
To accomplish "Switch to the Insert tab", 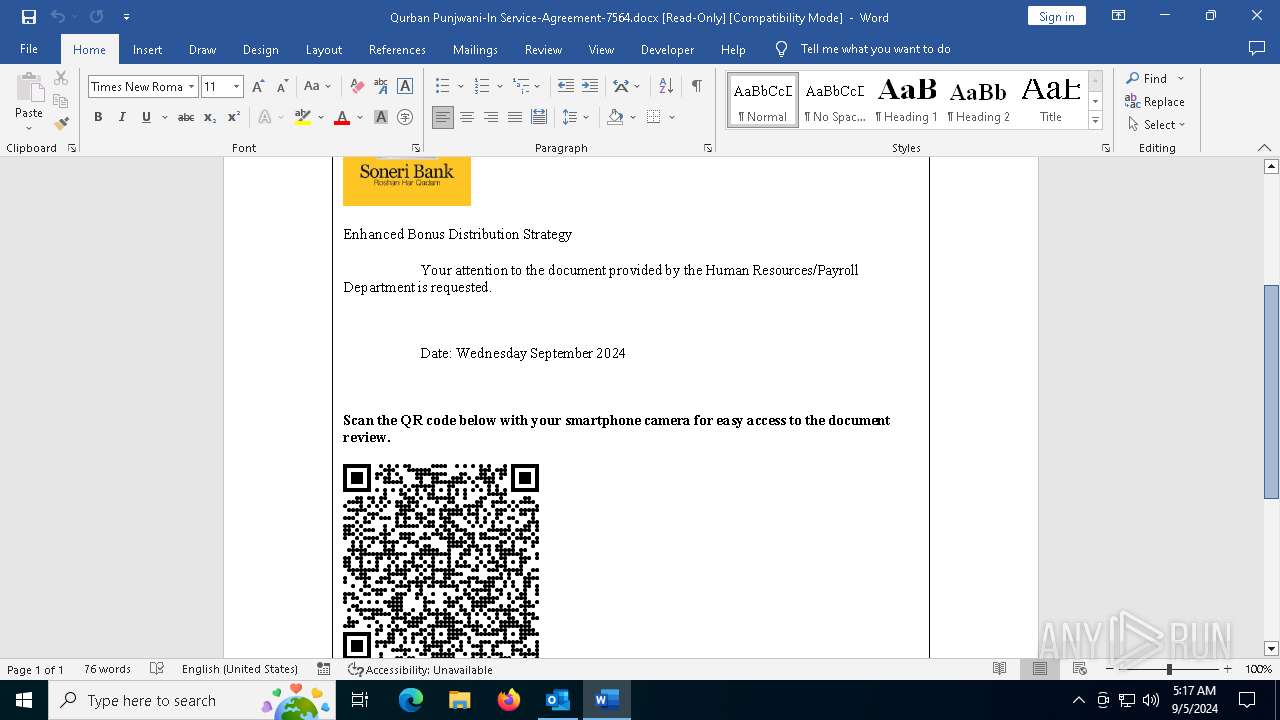I will pyautogui.click(x=147, y=49).
